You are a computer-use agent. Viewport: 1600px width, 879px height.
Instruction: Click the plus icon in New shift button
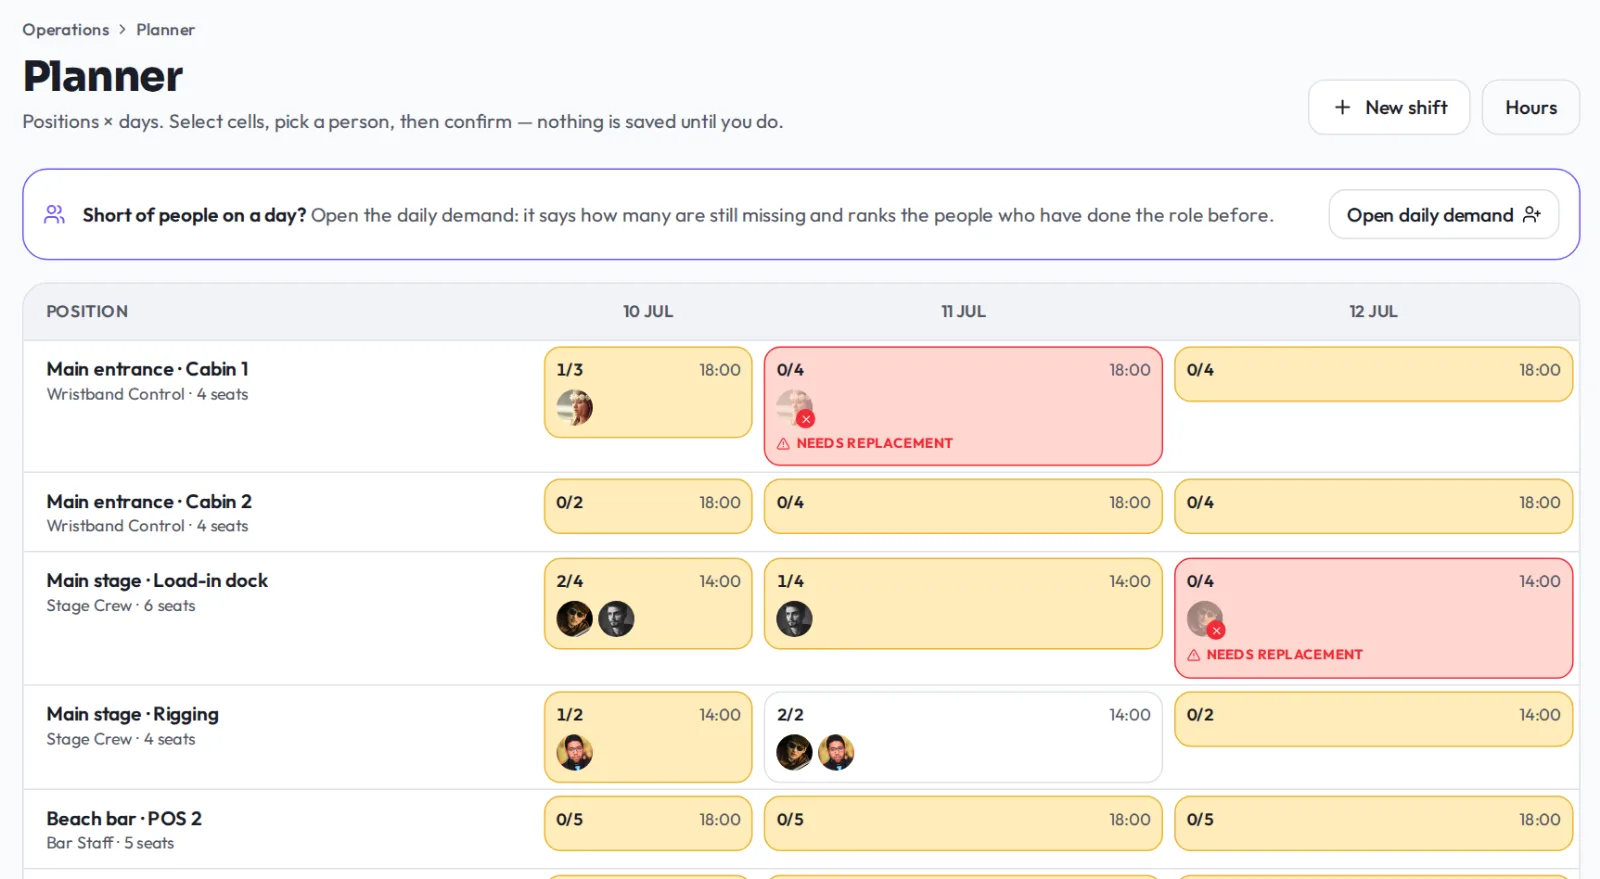tap(1342, 107)
